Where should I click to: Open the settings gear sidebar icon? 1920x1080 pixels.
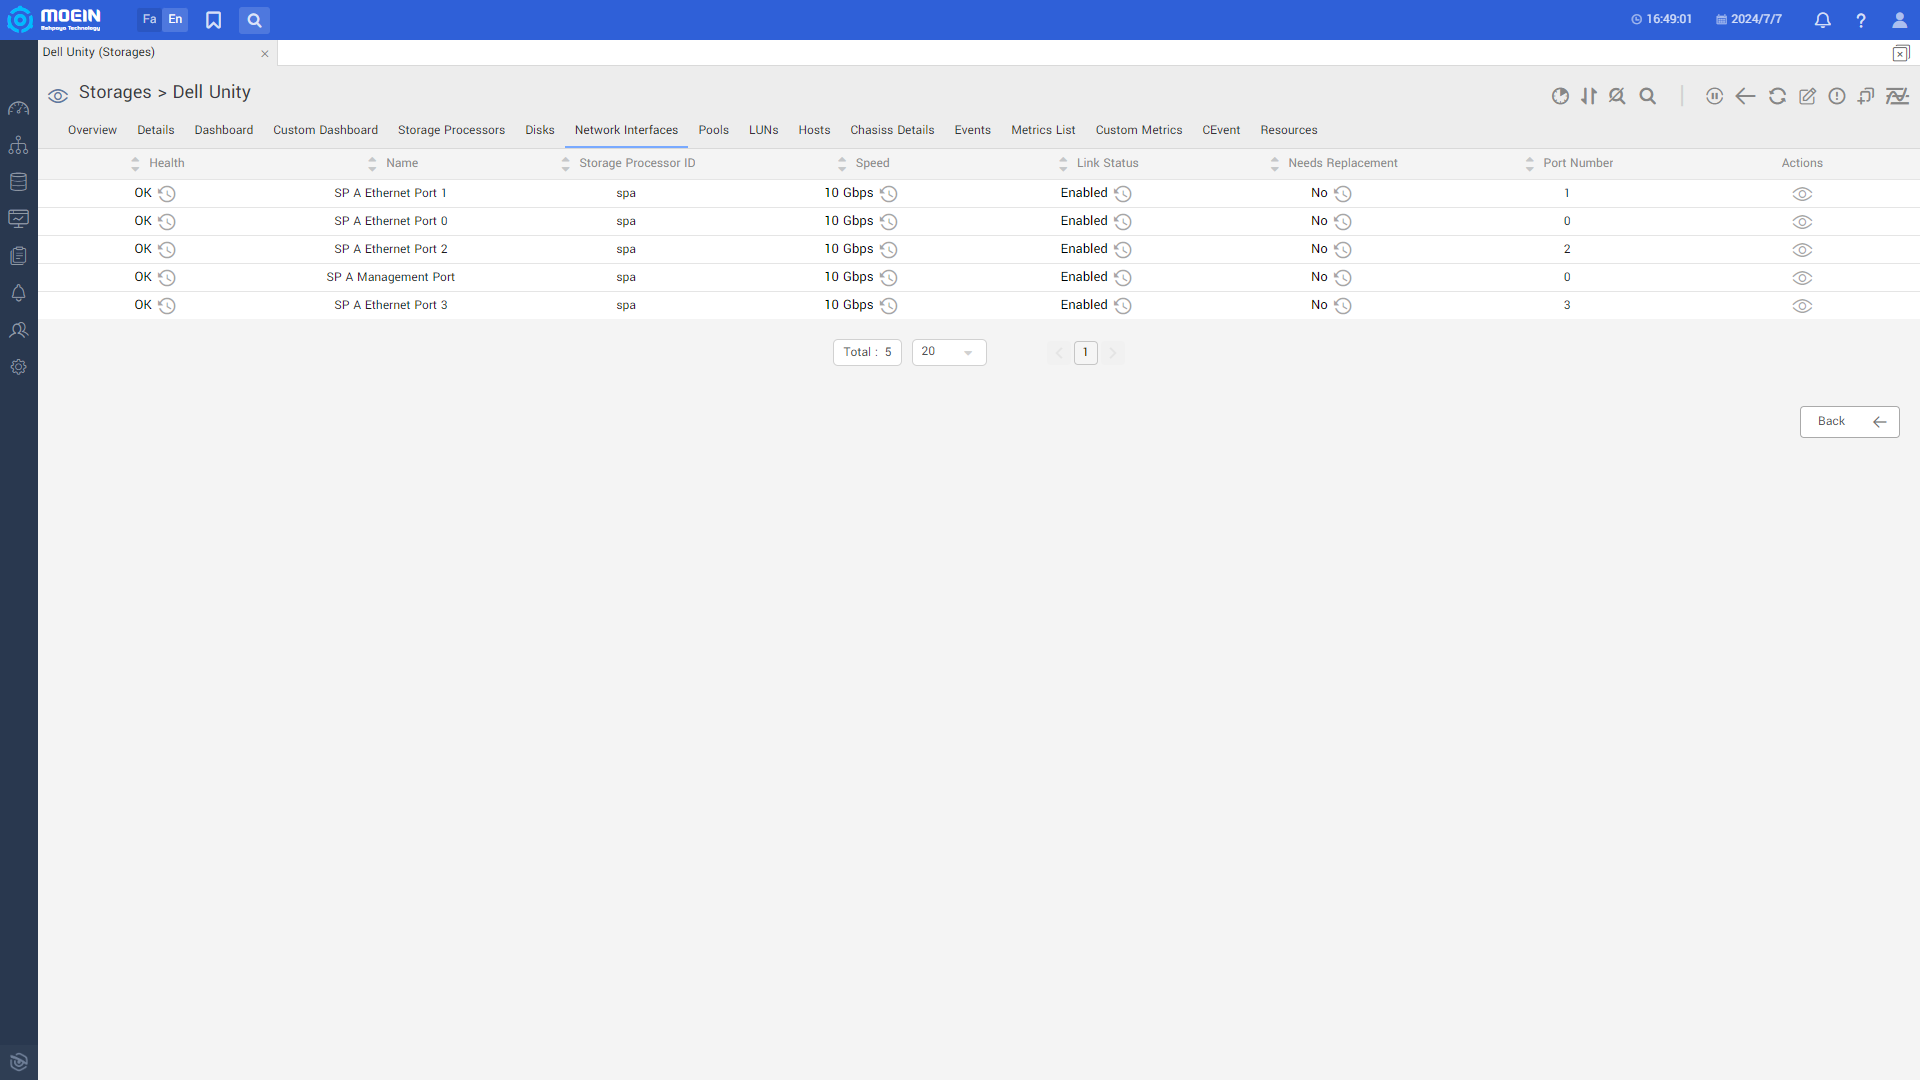pos(18,367)
